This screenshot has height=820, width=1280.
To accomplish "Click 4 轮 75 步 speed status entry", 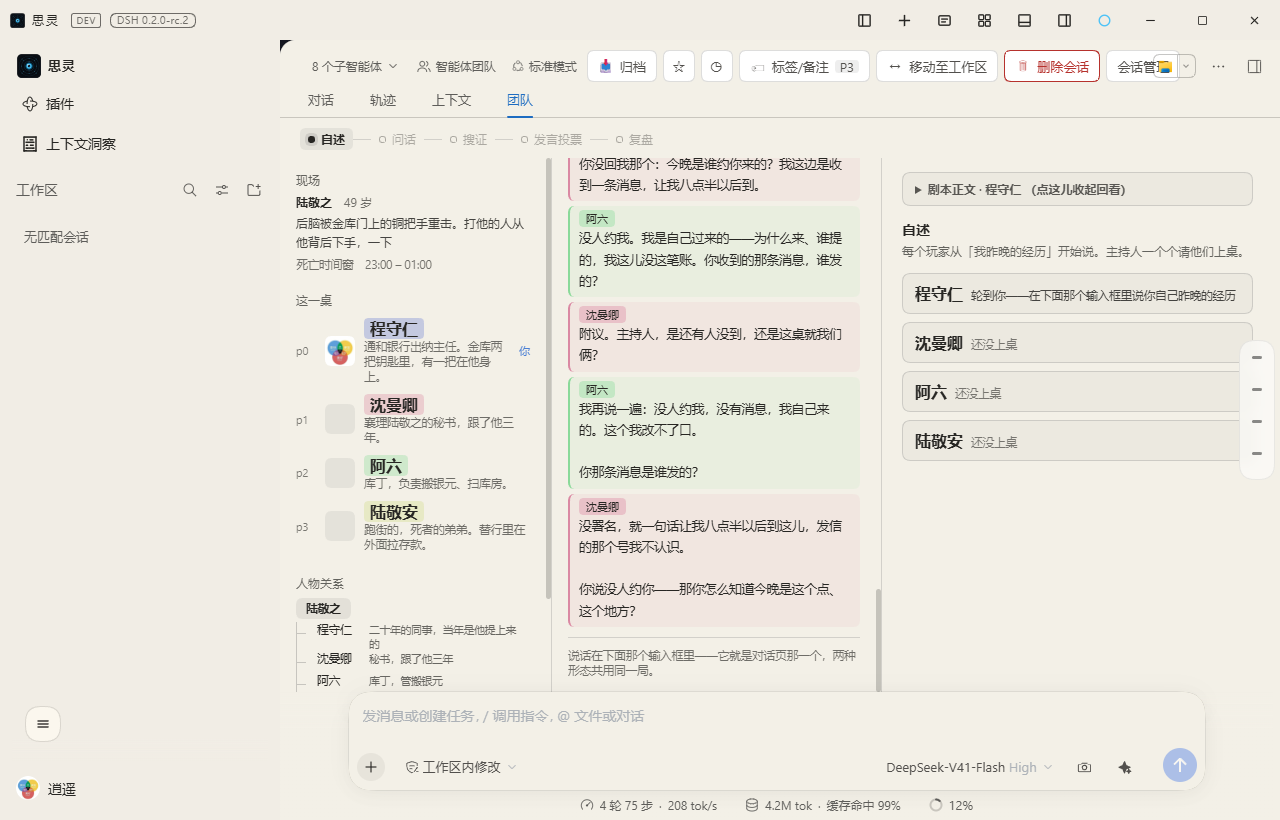I will click(648, 805).
